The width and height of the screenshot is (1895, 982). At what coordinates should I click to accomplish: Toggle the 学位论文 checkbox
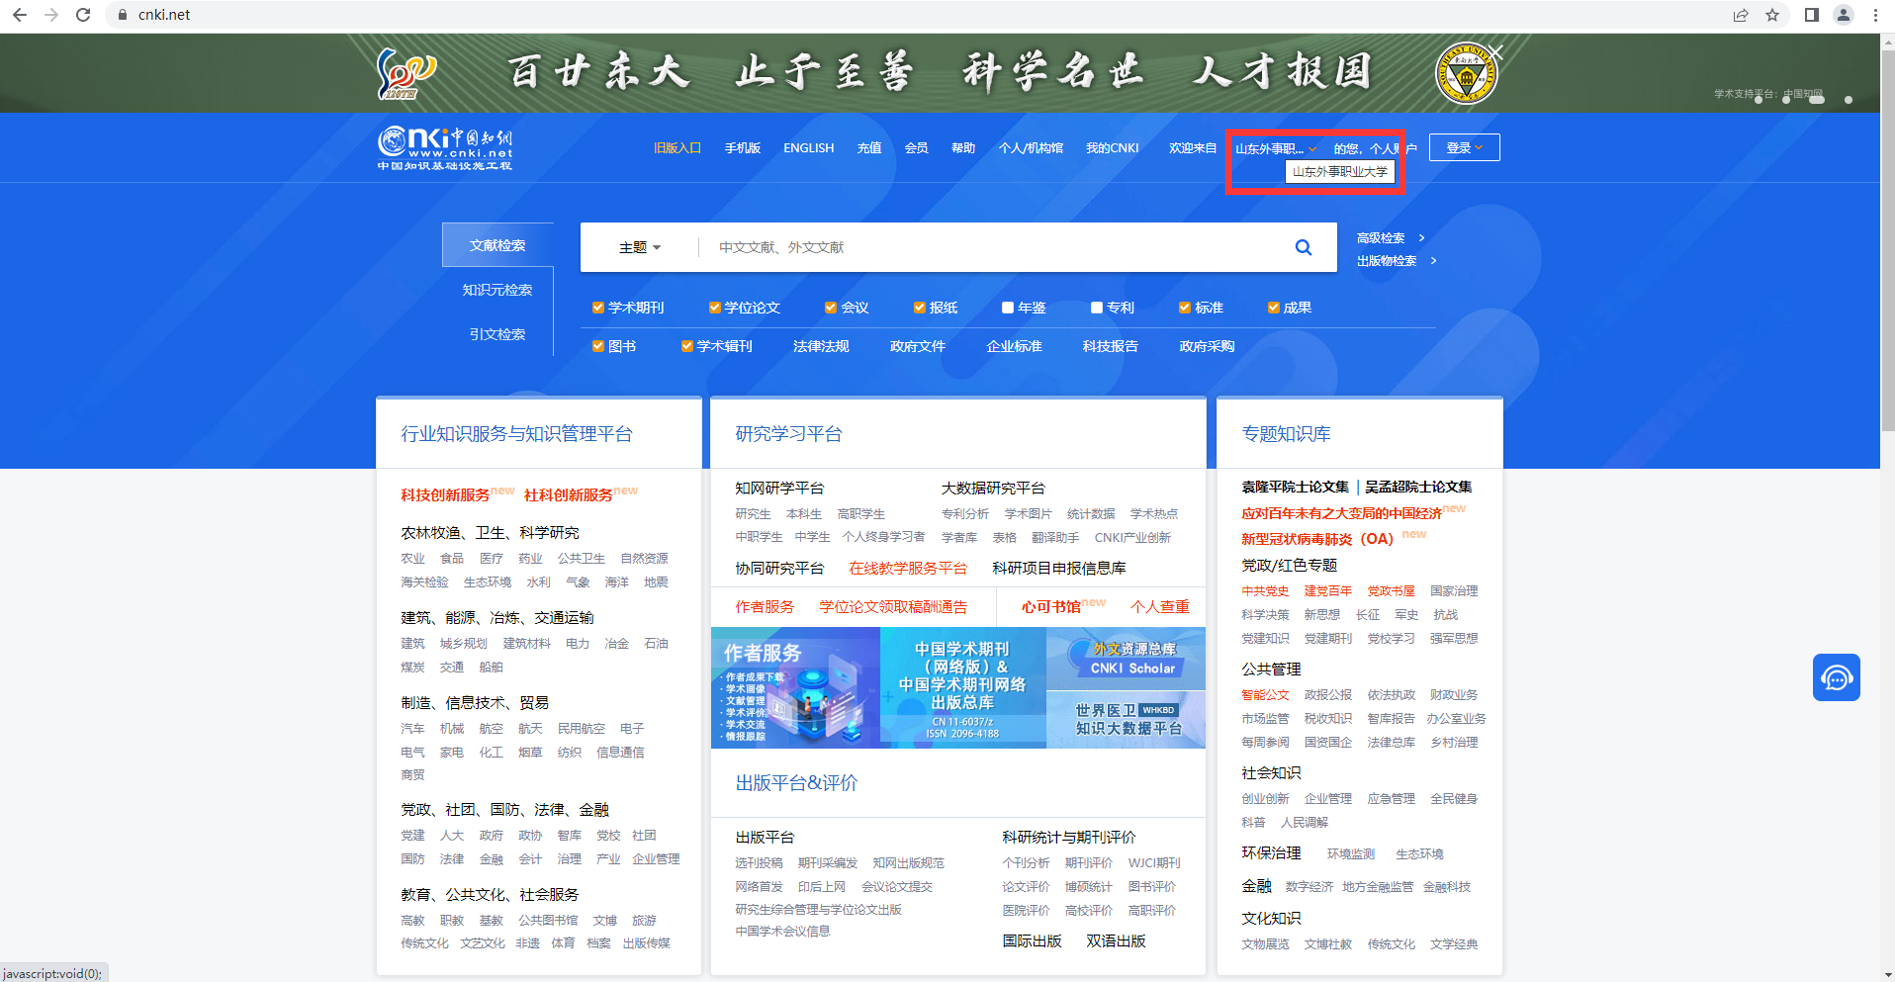click(x=714, y=308)
